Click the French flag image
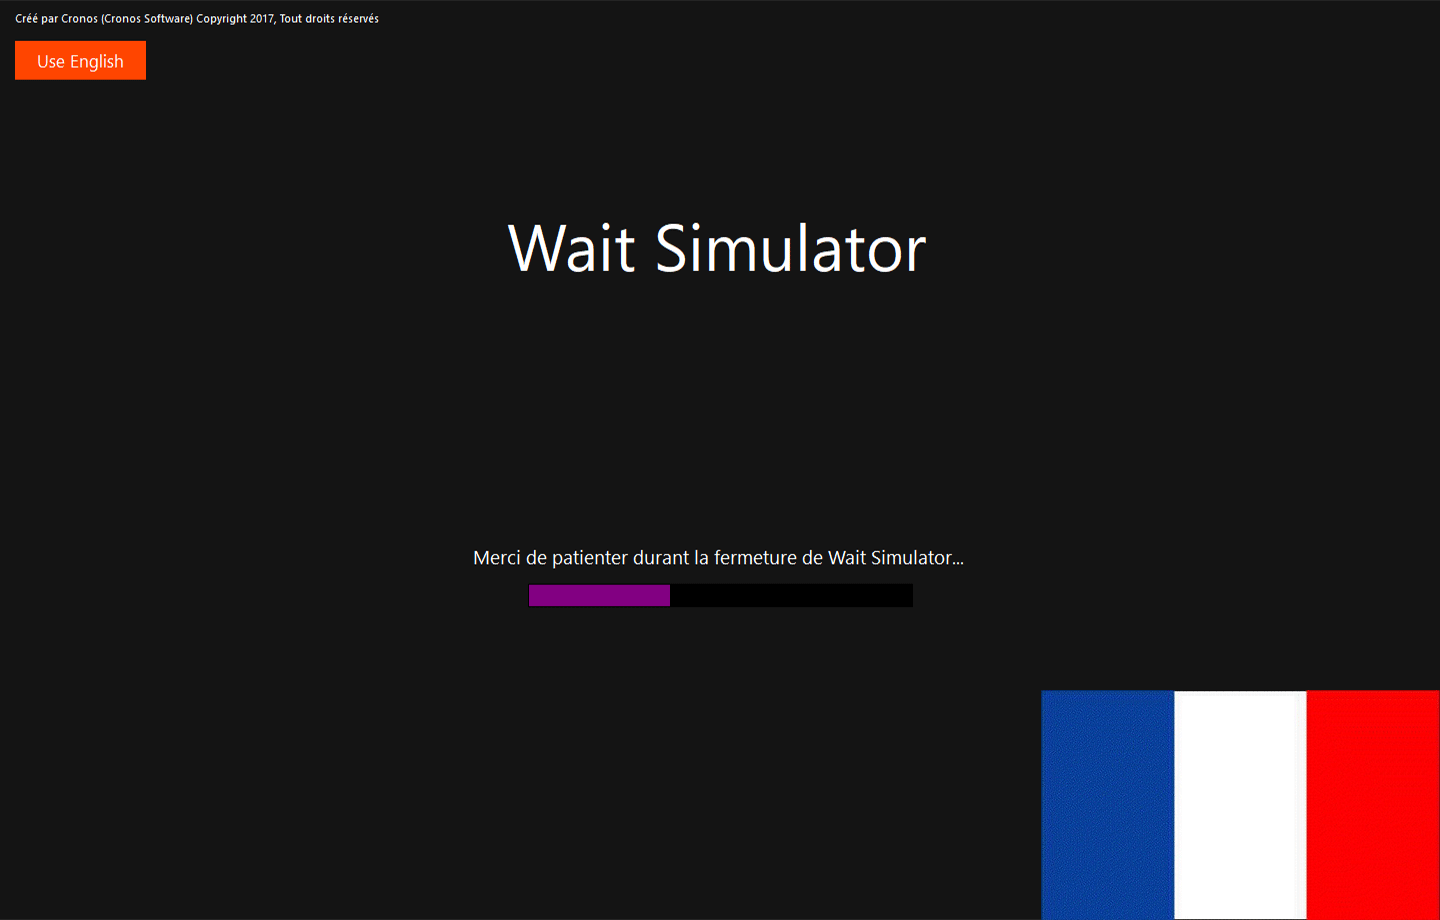 1240,805
